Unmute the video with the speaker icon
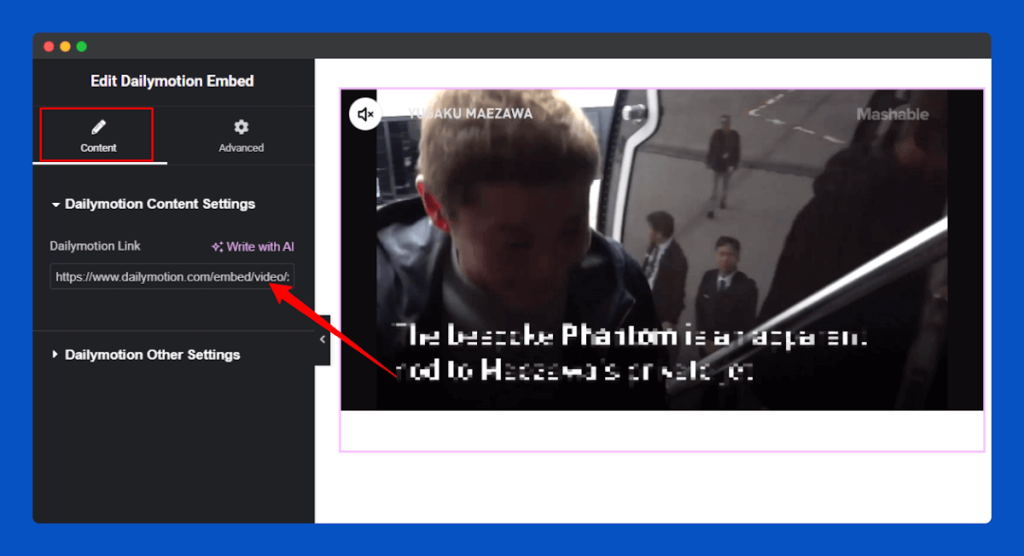 pos(365,114)
